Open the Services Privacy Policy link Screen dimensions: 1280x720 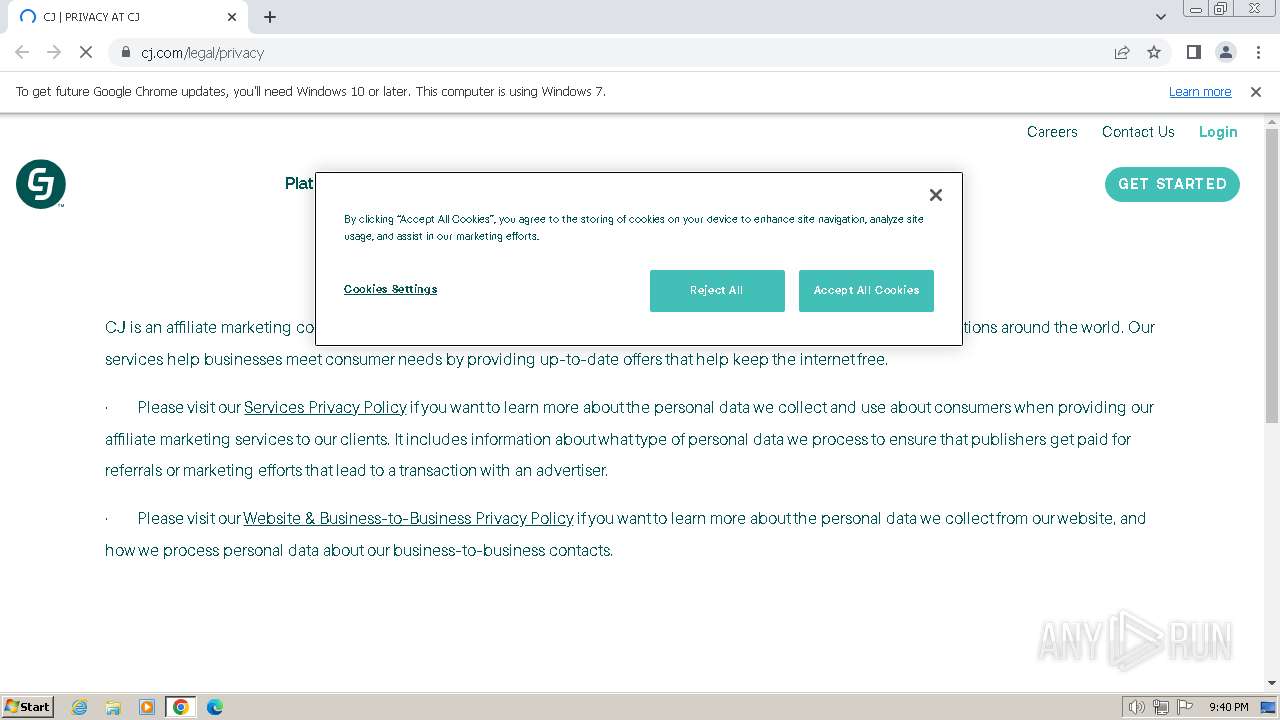(325, 407)
